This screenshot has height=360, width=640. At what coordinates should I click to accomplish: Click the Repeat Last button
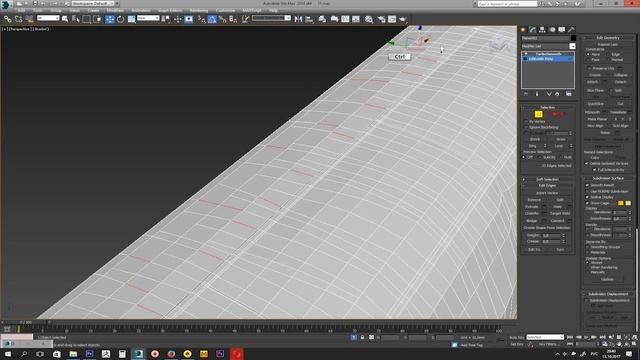(608, 44)
